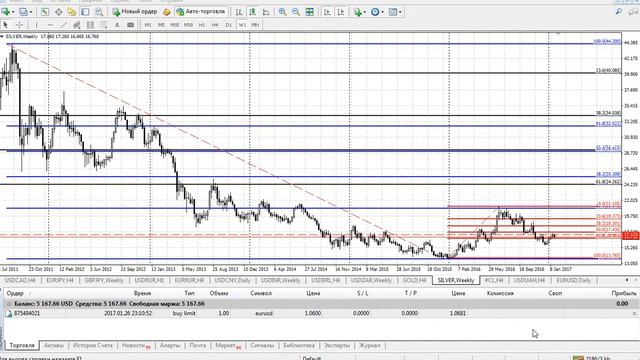Click the chart tabs scroll arrow
The height and width of the screenshot is (360, 640).
click(x=627, y=280)
